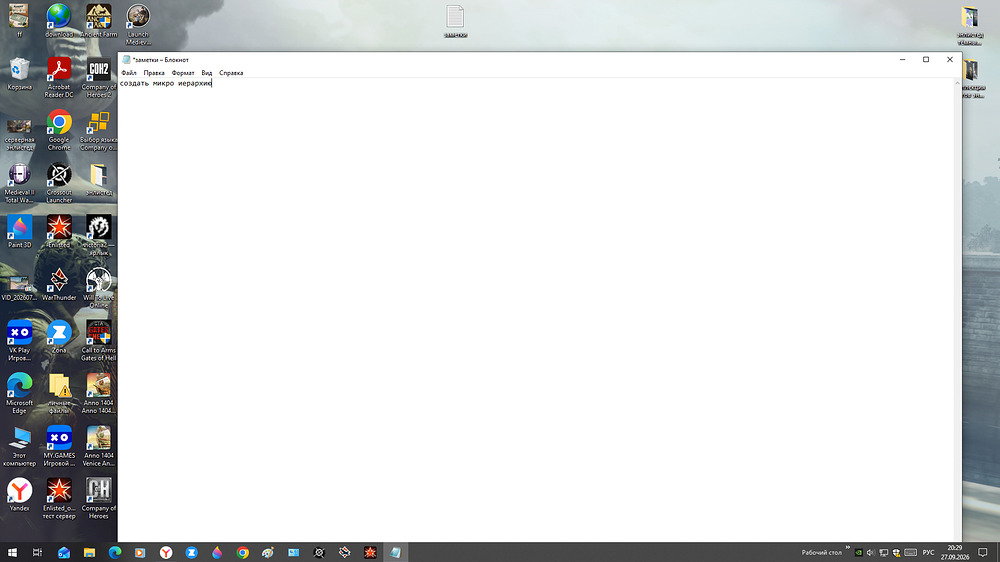1000x562 pixels.
Task: Select the Ancient Farm desktop icon
Action: pyautogui.click(x=98, y=21)
